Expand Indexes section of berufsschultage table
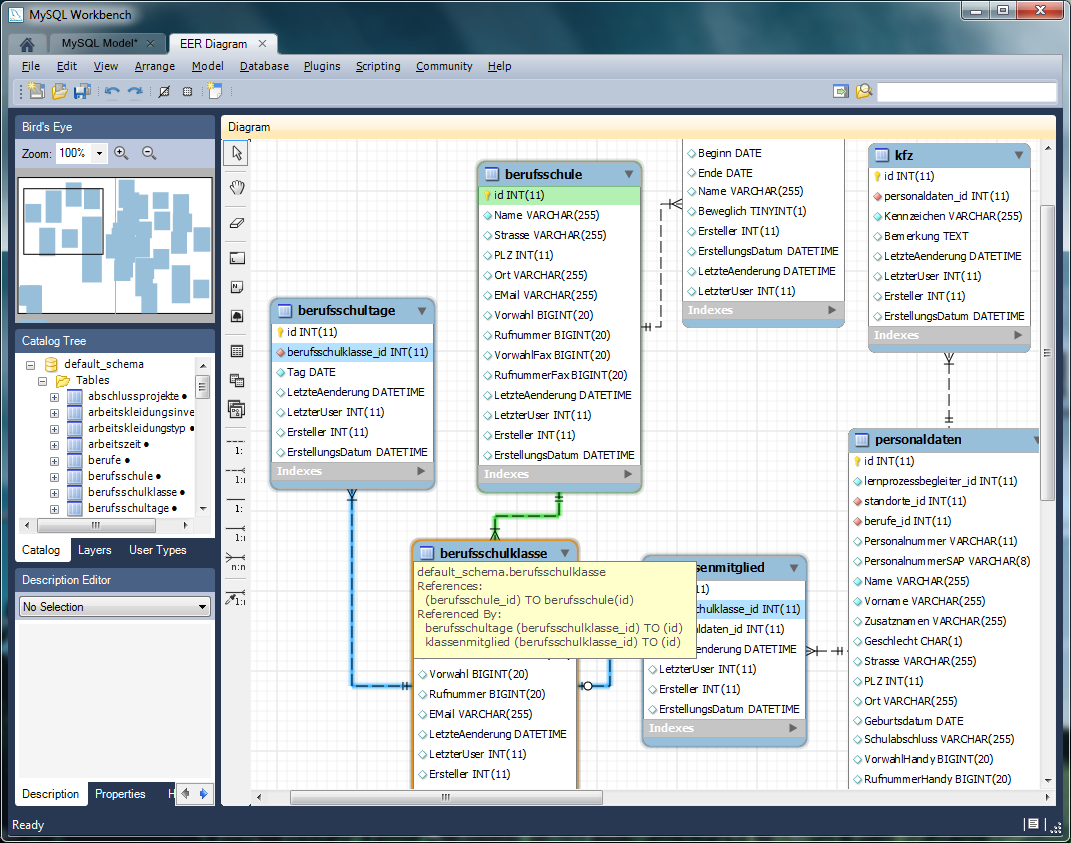Screen dimensions: 1071x843 (421, 471)
